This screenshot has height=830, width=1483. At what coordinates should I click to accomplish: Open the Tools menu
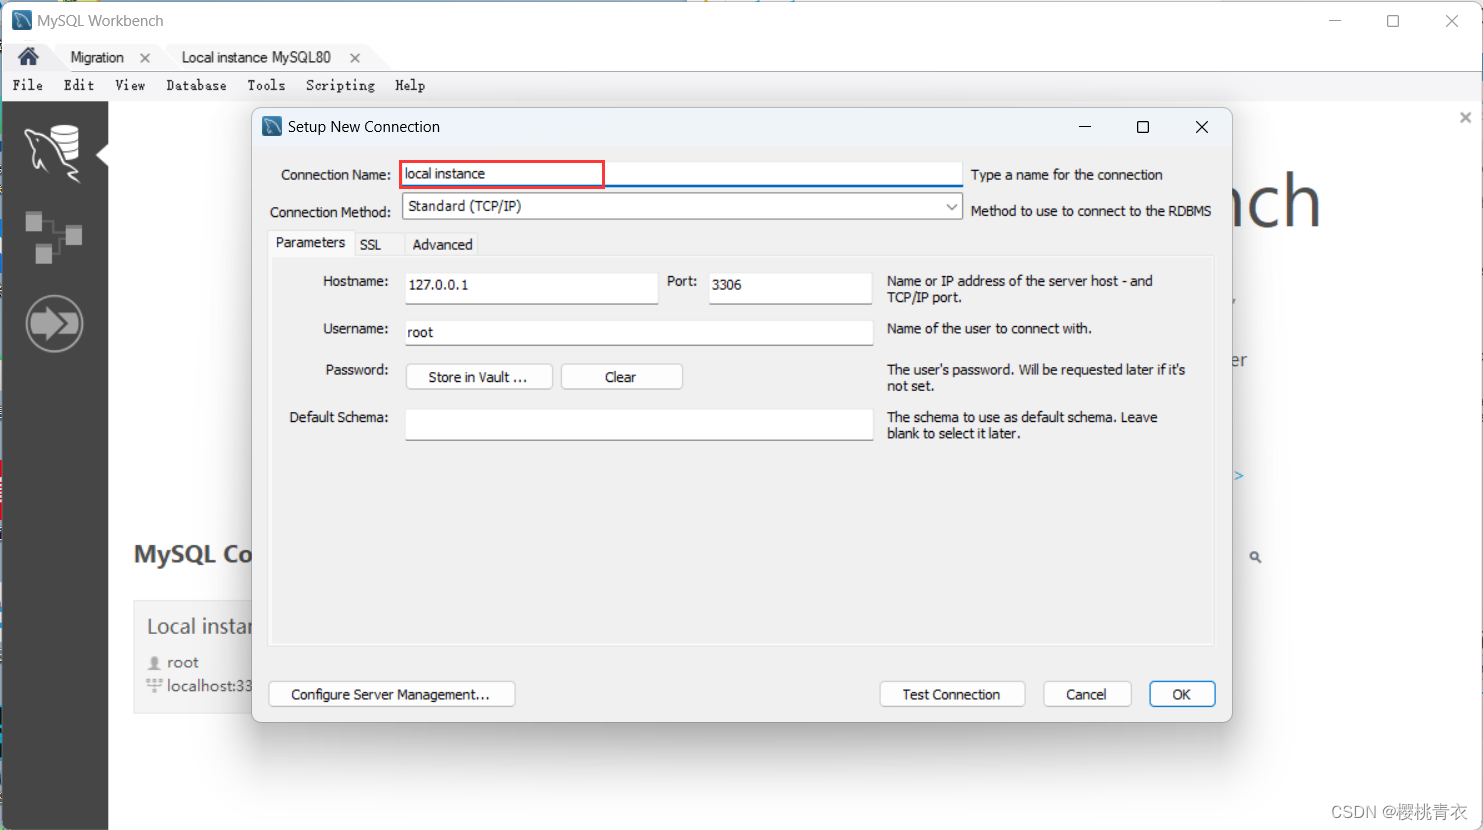tap(266, 86)
